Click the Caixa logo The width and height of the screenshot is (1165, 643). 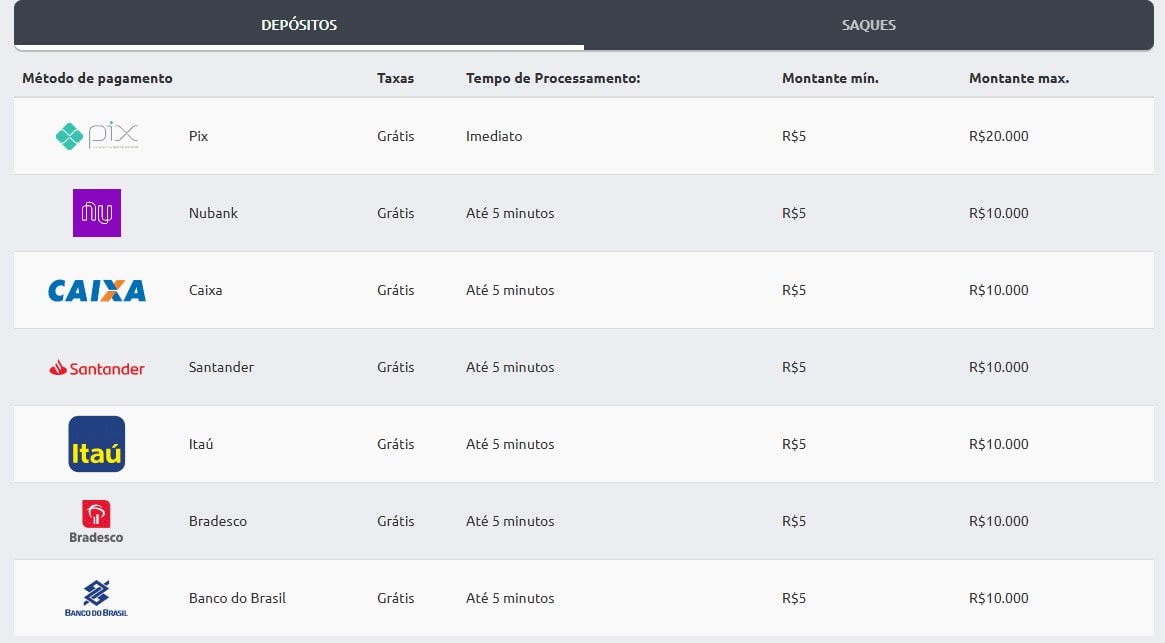point(97,291)
